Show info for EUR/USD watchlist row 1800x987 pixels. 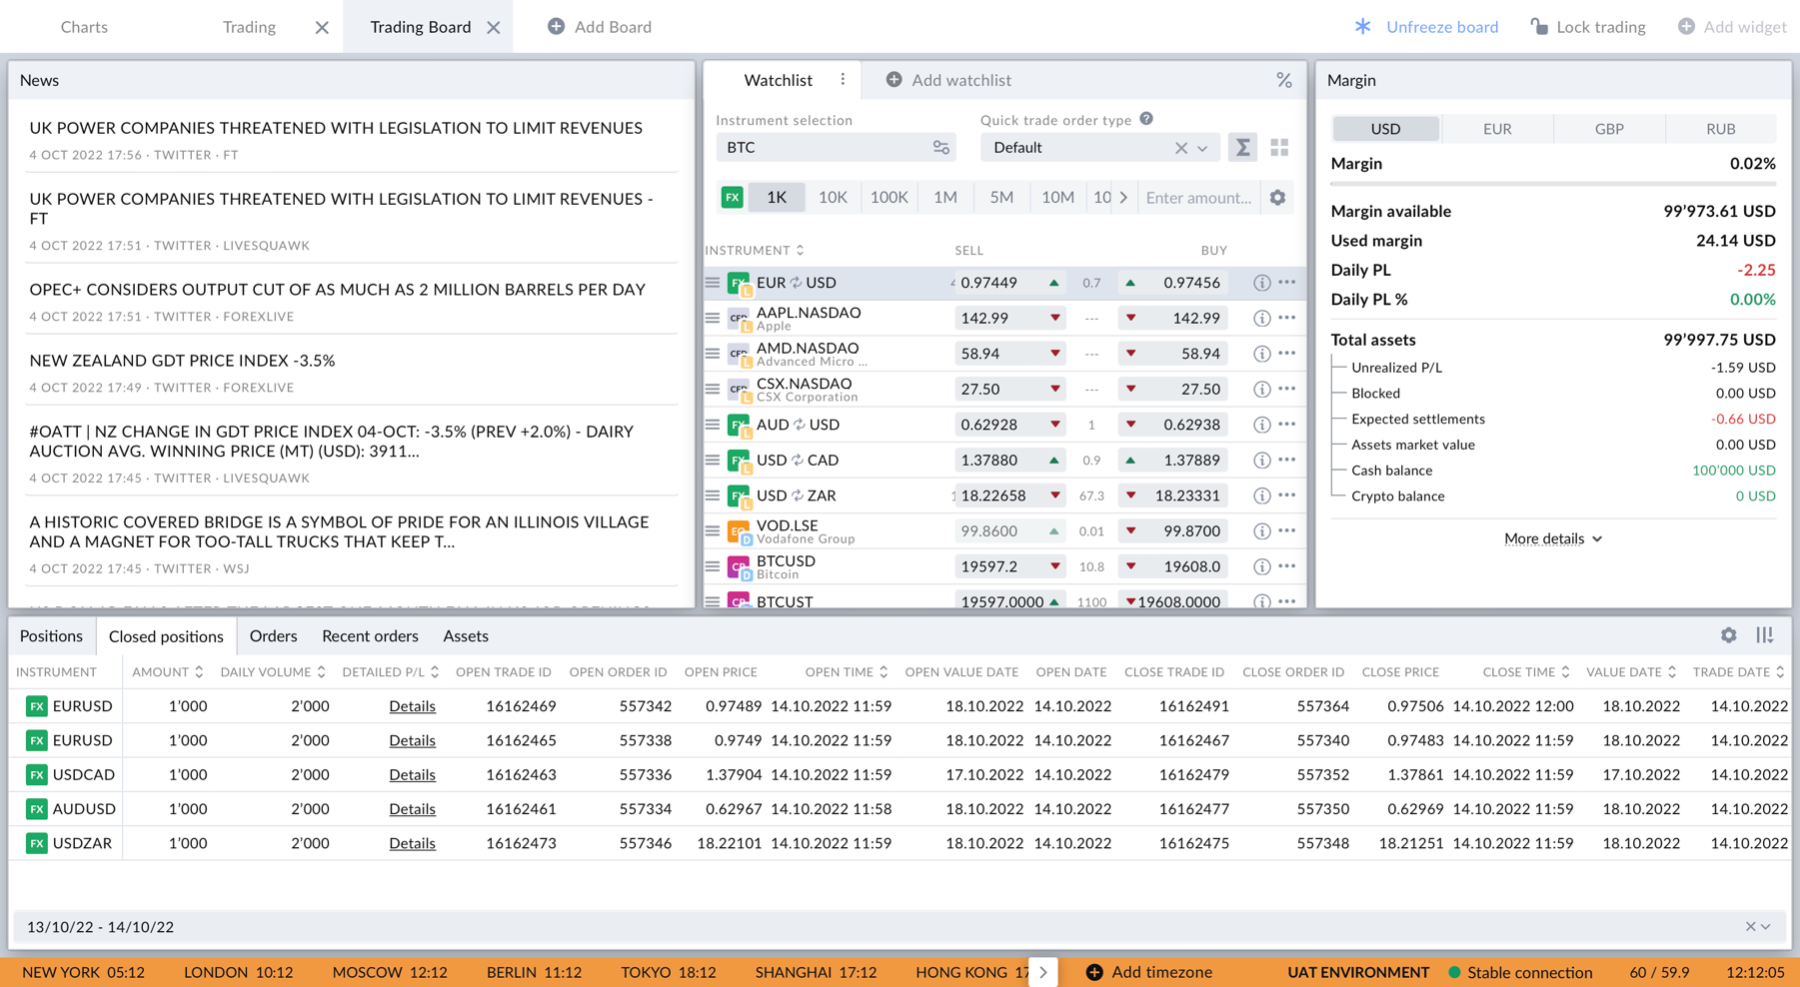(x=1262, y=283)
